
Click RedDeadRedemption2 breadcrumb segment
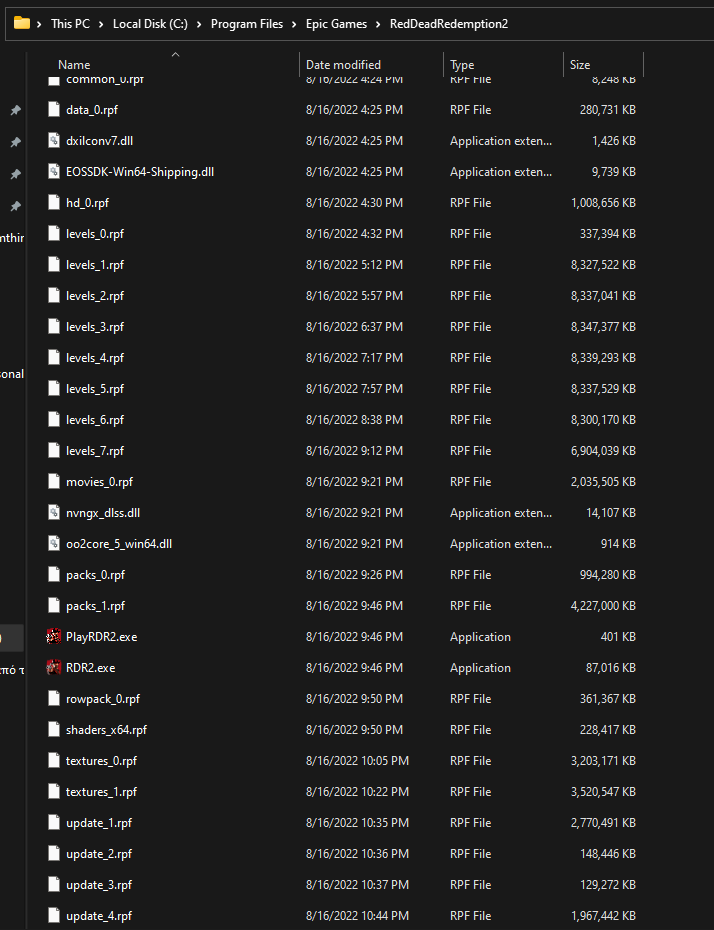pos(449,24)
